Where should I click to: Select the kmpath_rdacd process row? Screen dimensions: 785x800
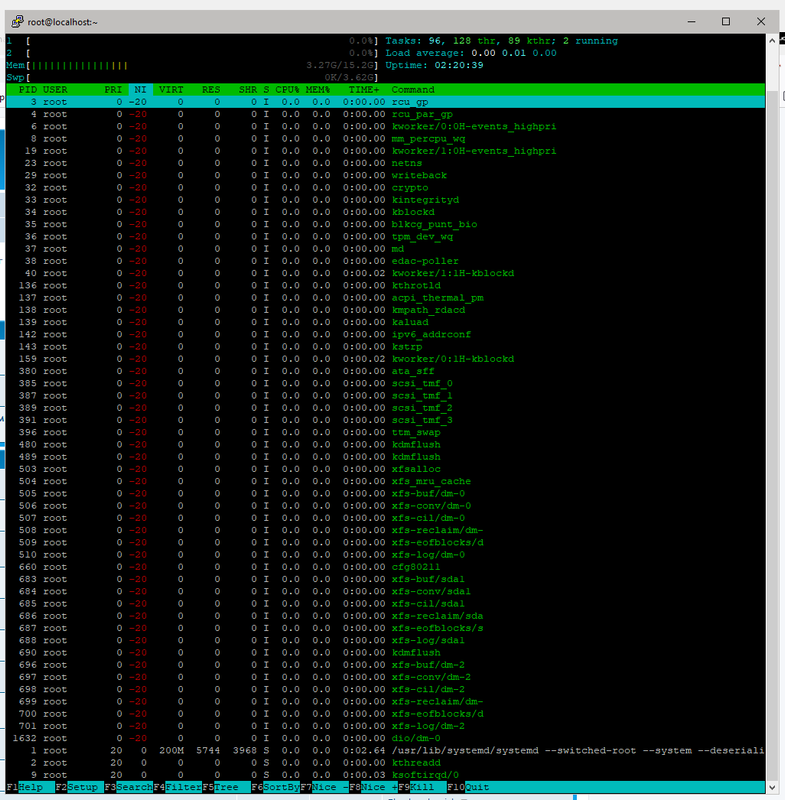pyautogui.click(x=385, y=310)
